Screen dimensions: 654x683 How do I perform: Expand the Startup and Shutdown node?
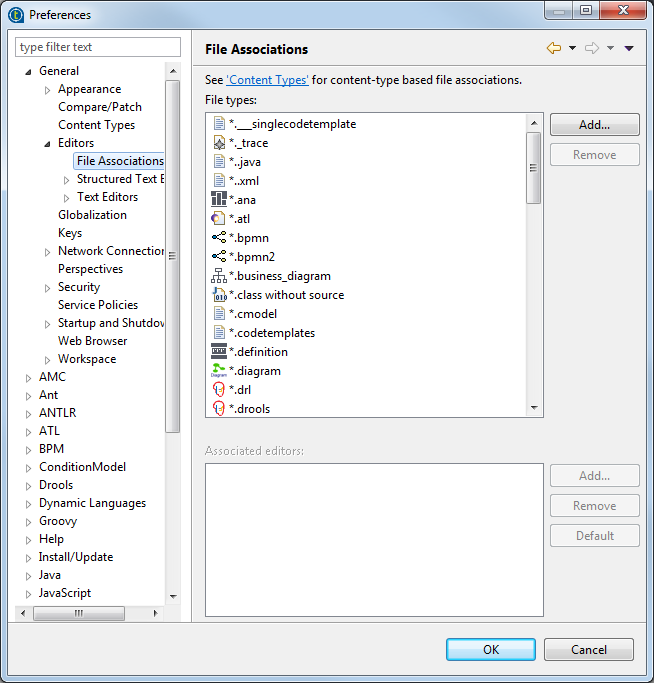pyautogui.click(x=47, y=324)
